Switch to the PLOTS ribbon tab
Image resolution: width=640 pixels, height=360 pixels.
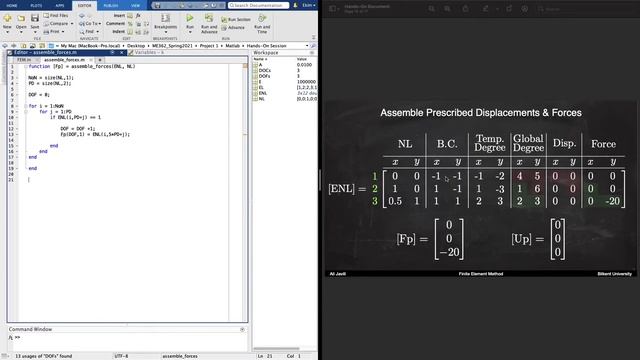pos(36,5)
